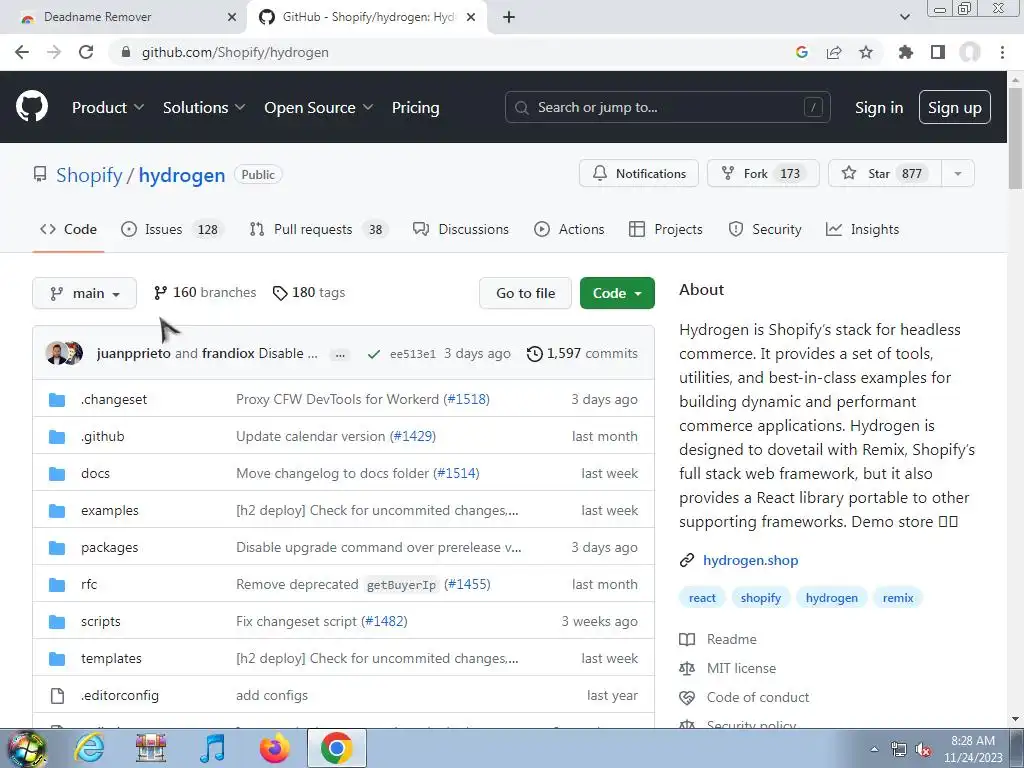Expand the Open Source menu
This screenshot has width=1024, height=768.
pos(318,108)
